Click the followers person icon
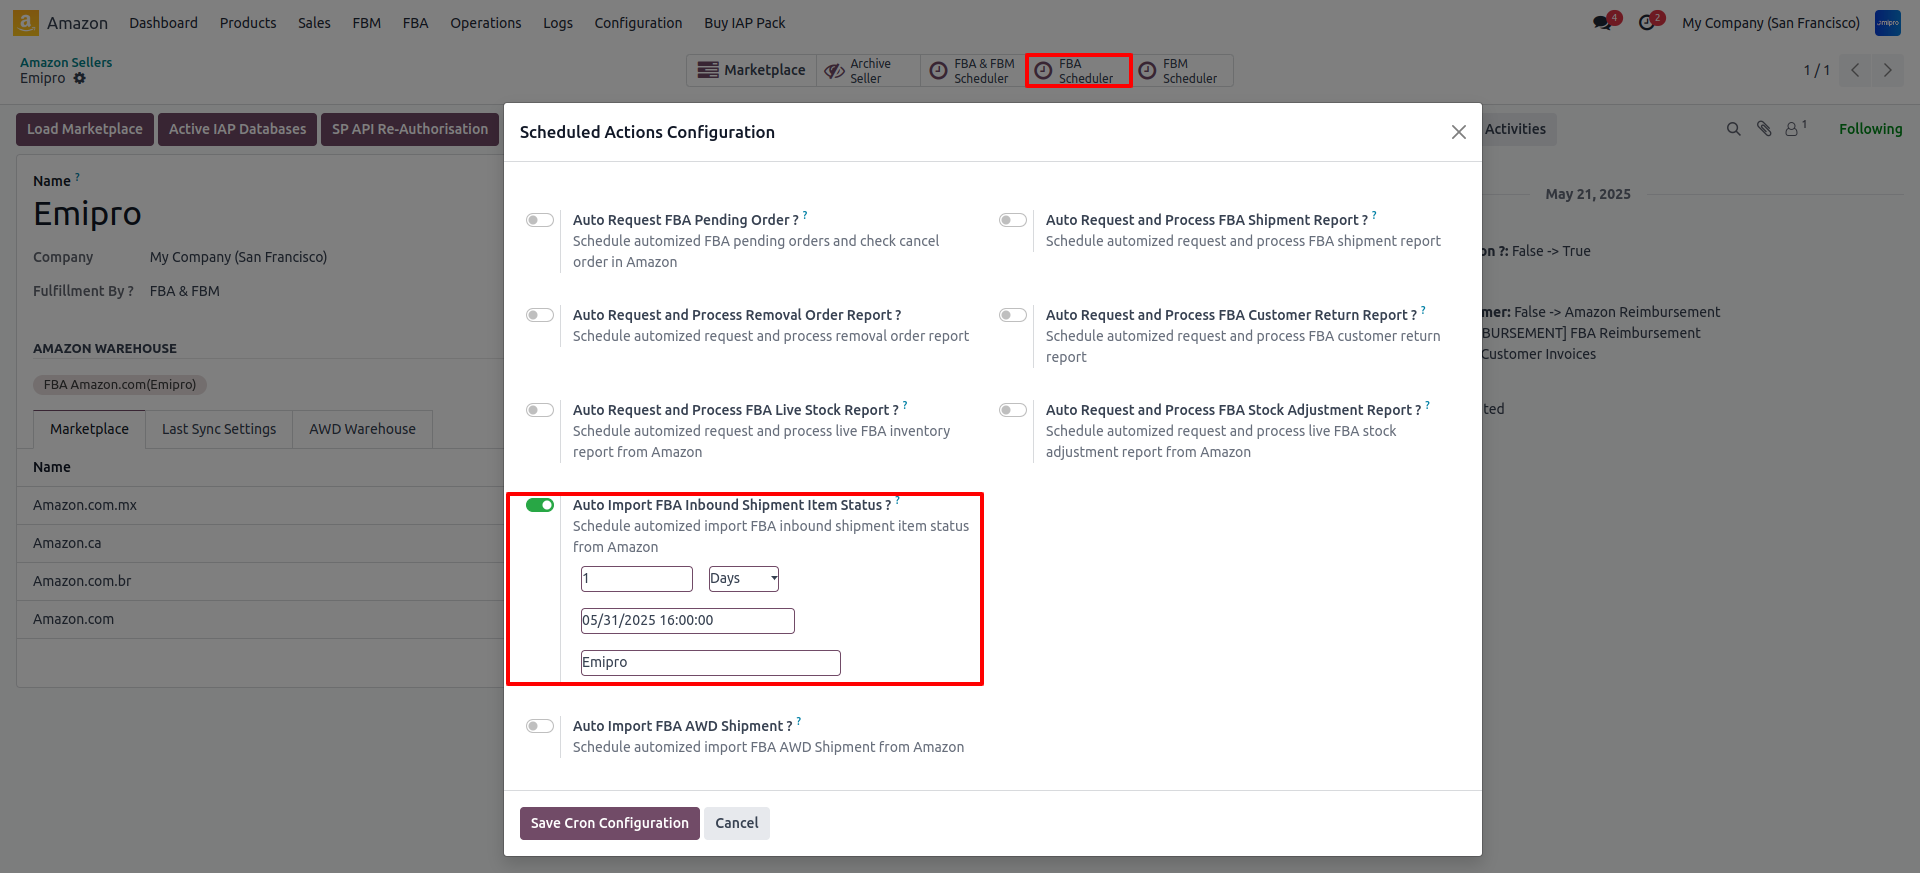The width and height of the screenshot is (1920, 873). [x=1792, y=129]
